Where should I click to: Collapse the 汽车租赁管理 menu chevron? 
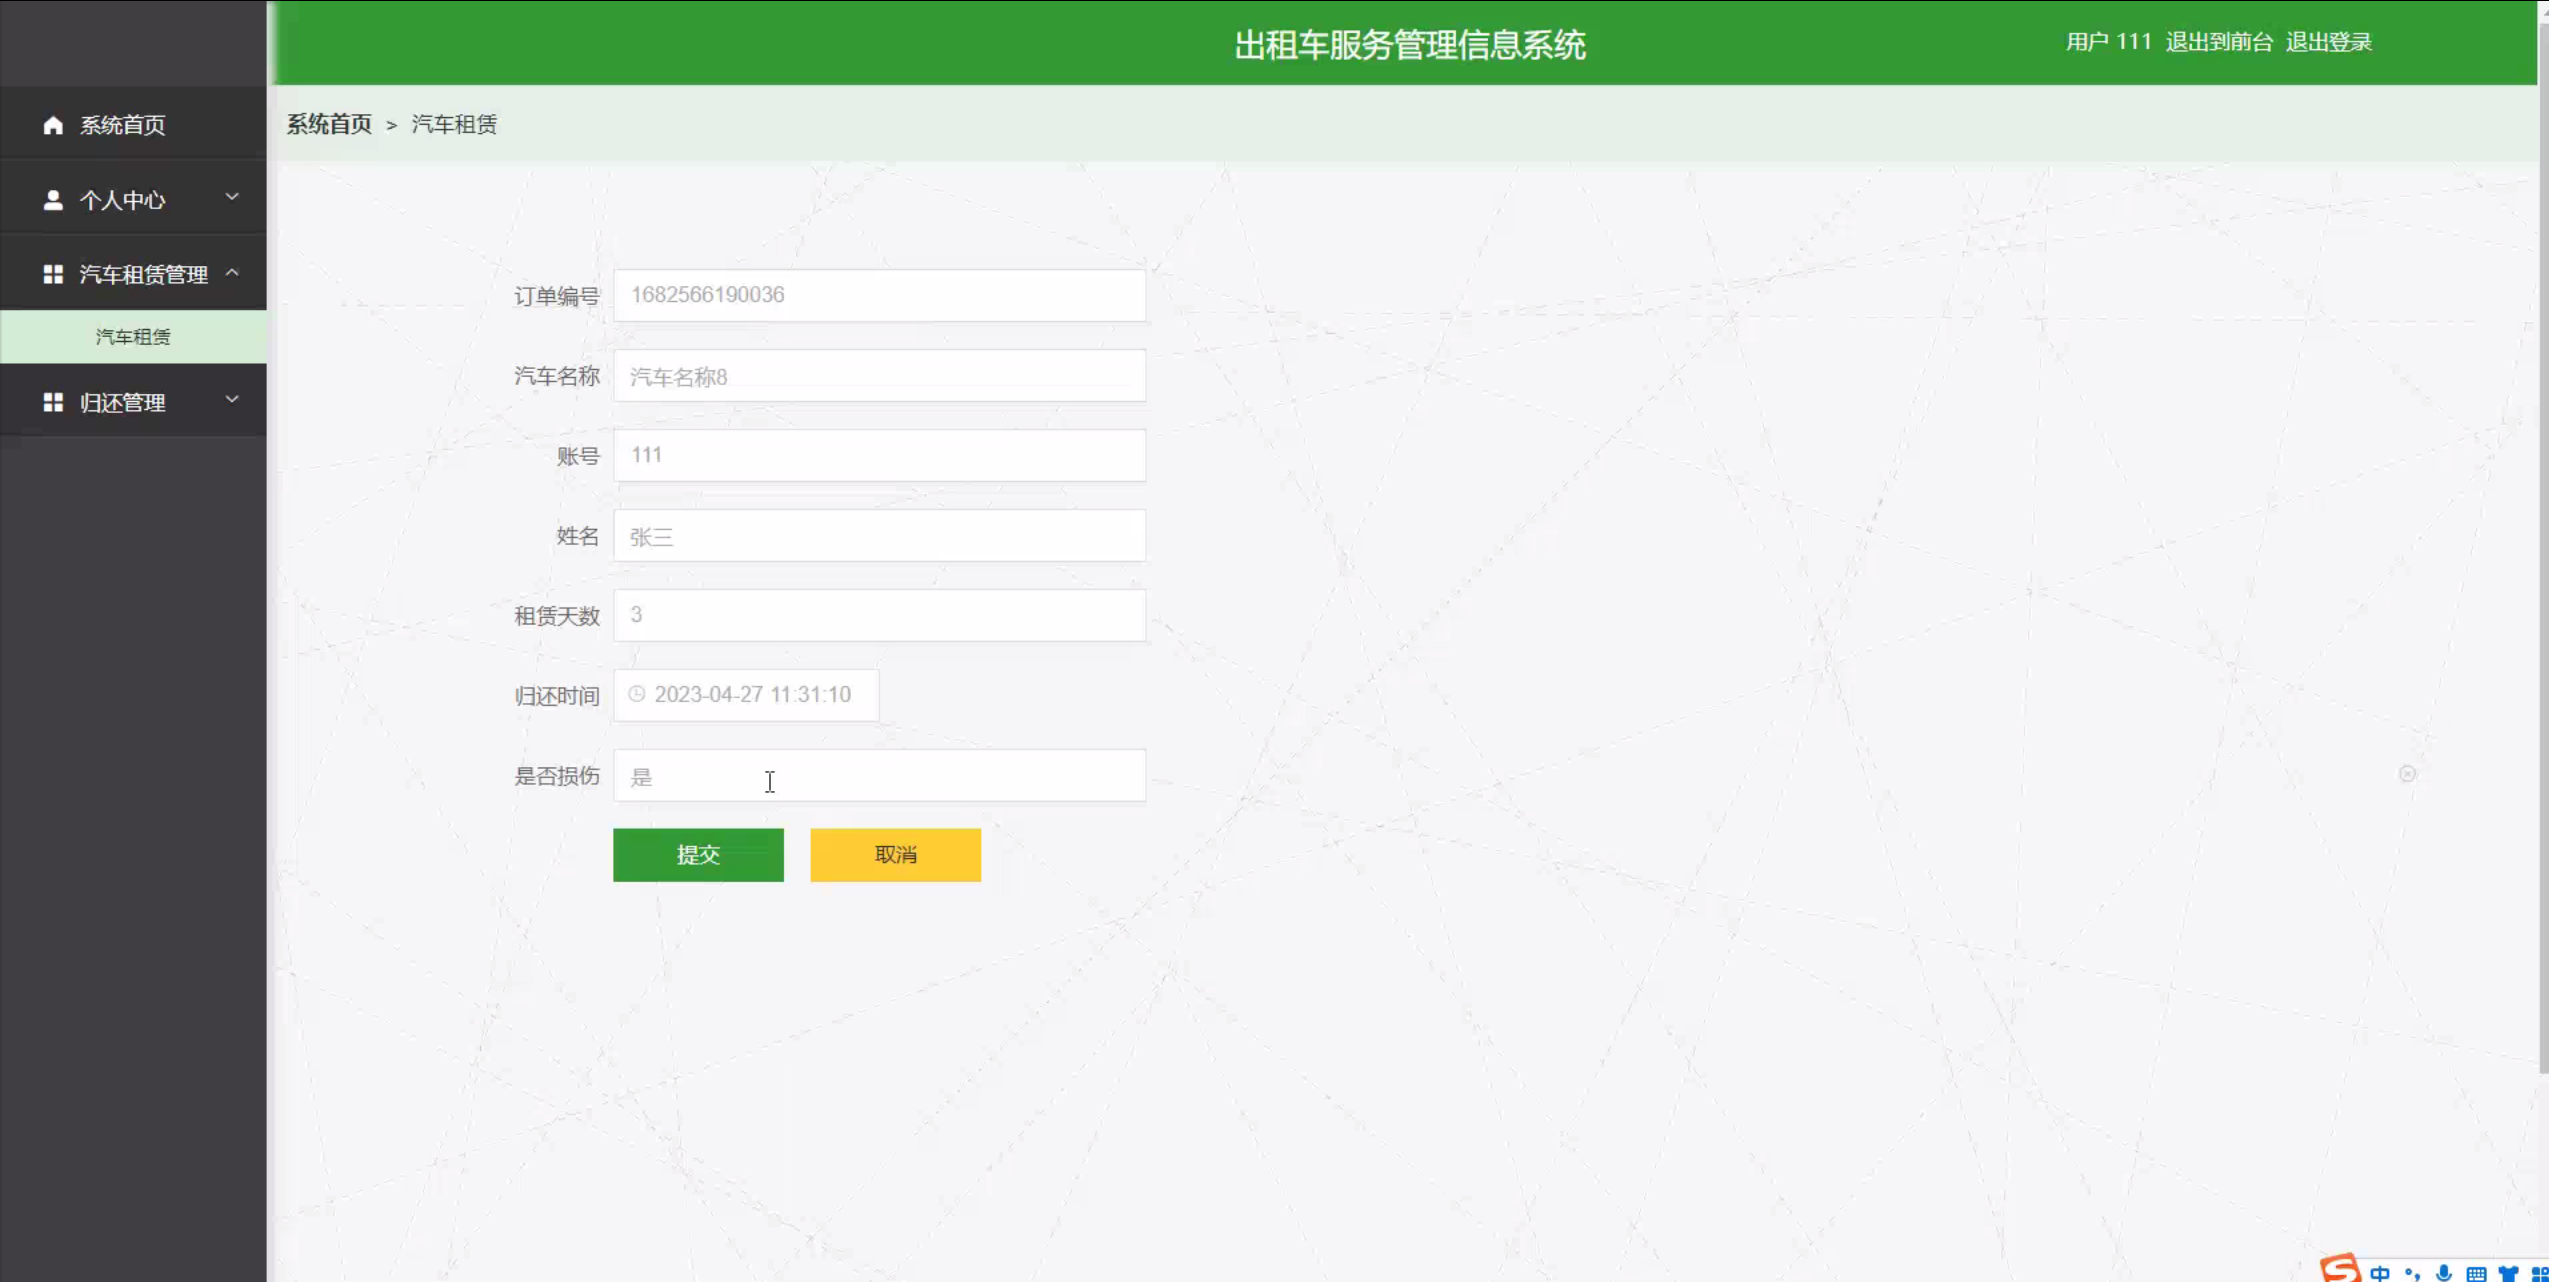(x=232, y=272)
